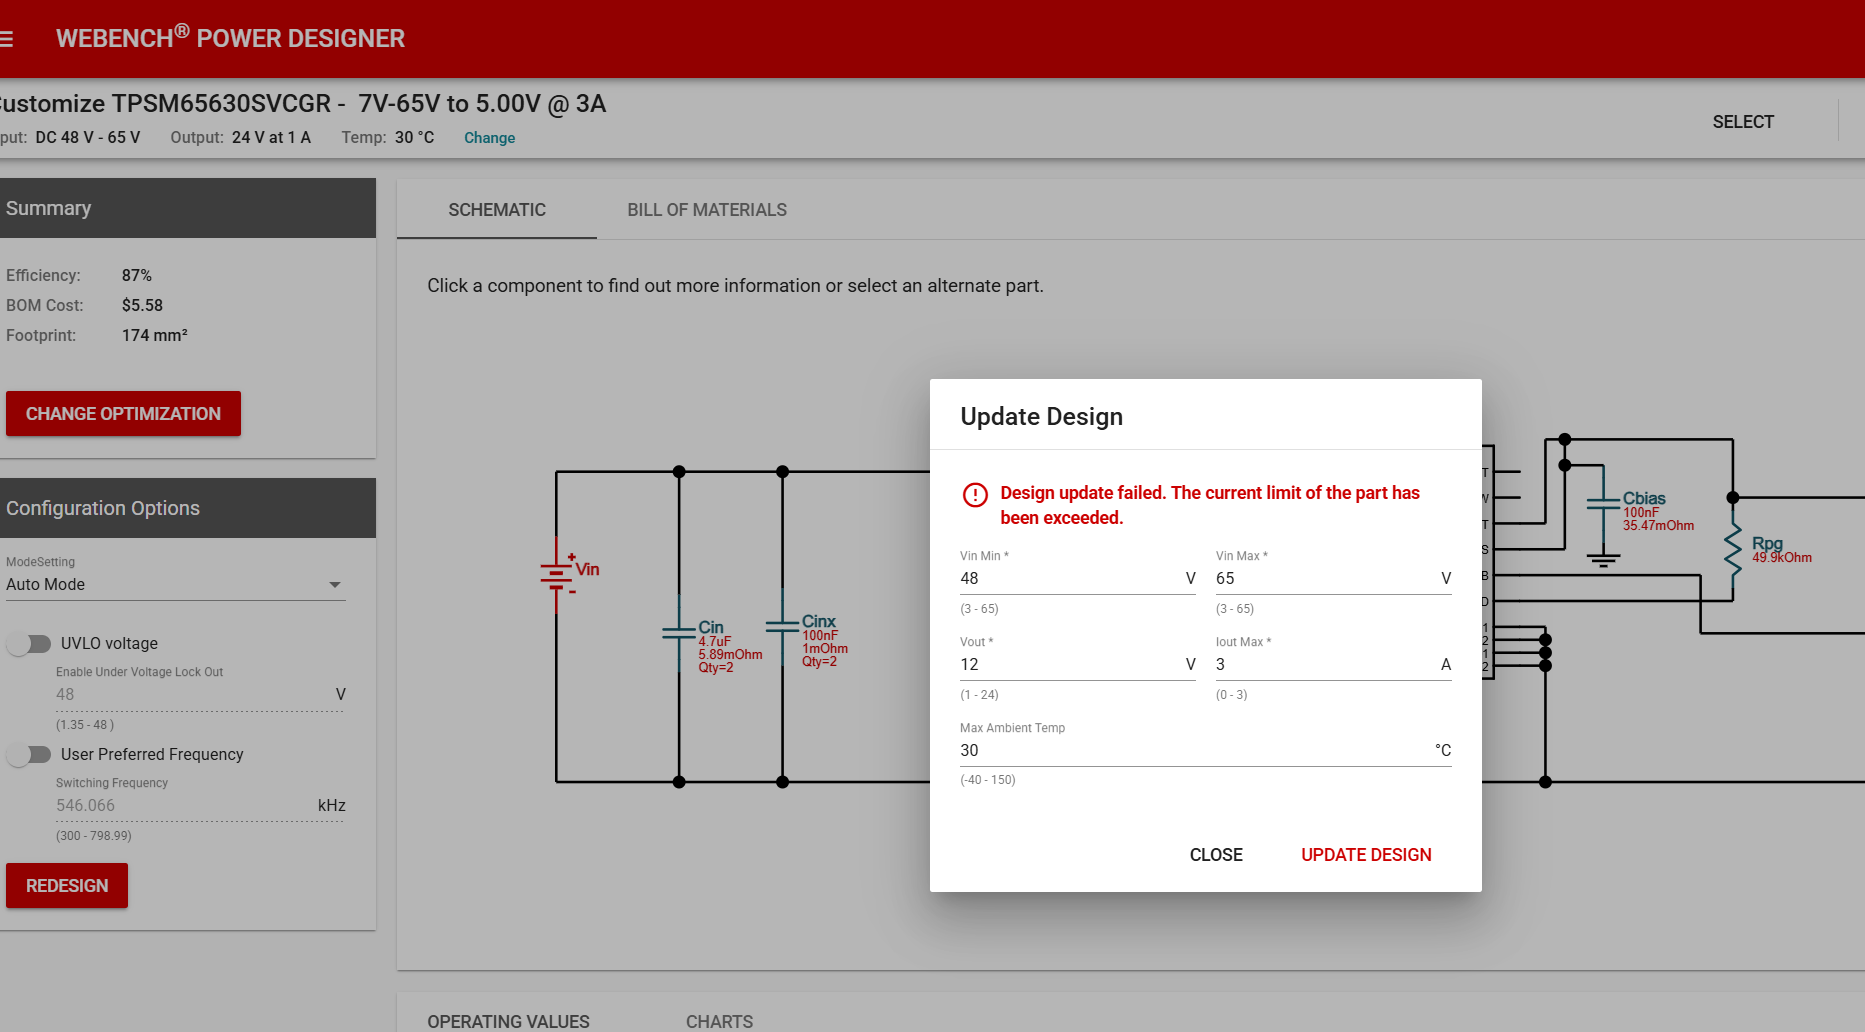The height and width of the screenshot is (1032, 1865).
Task: Open the hamburger navigation menu
Action: click(5, 39)
